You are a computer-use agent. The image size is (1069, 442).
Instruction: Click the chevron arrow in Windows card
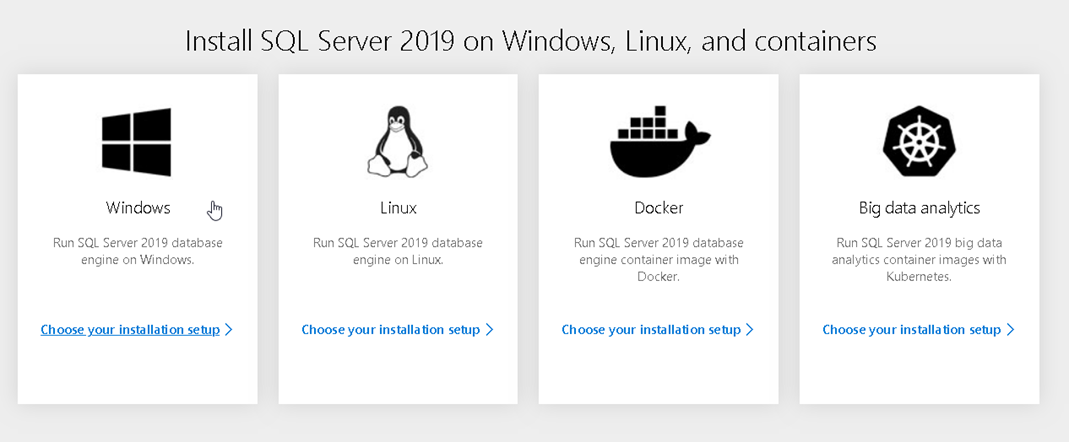point(228,330)
